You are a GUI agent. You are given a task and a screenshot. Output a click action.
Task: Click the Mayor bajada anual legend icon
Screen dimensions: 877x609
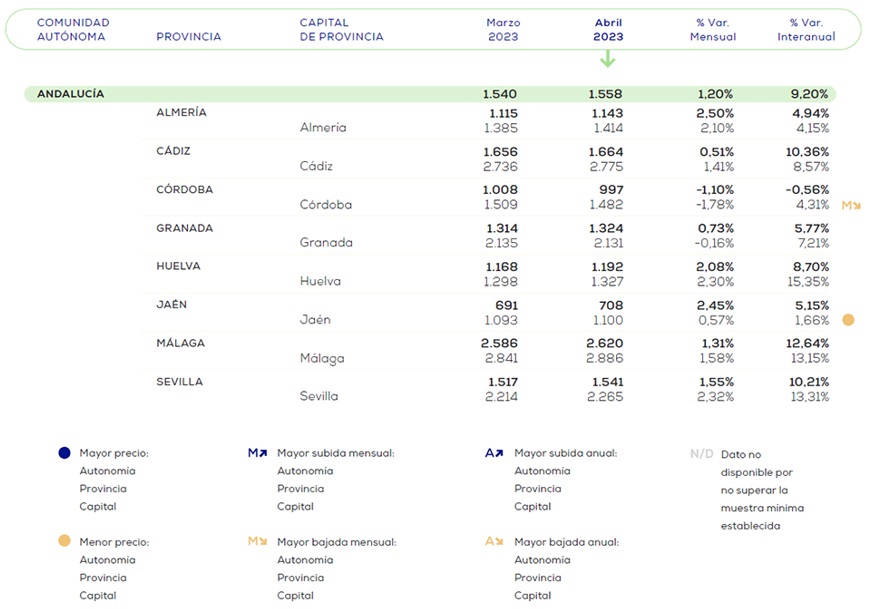493,541
